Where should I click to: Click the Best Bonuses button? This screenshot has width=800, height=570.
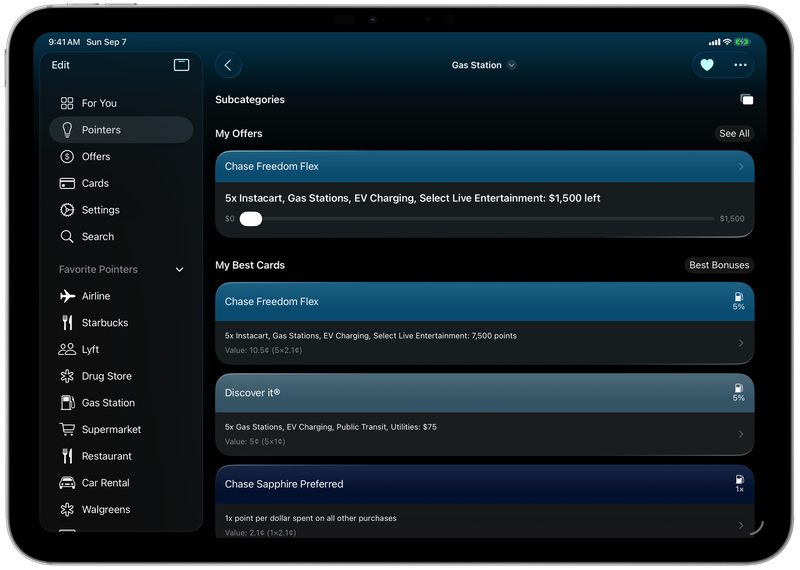pos(719,265)
